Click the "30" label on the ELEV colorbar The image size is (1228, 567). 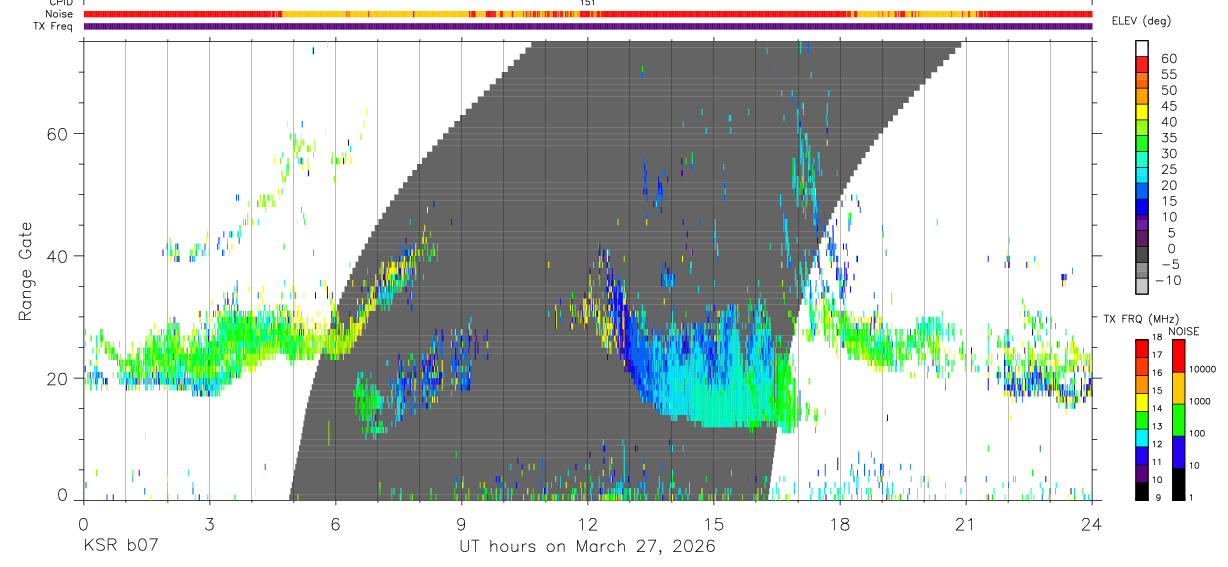point(1168,153)
